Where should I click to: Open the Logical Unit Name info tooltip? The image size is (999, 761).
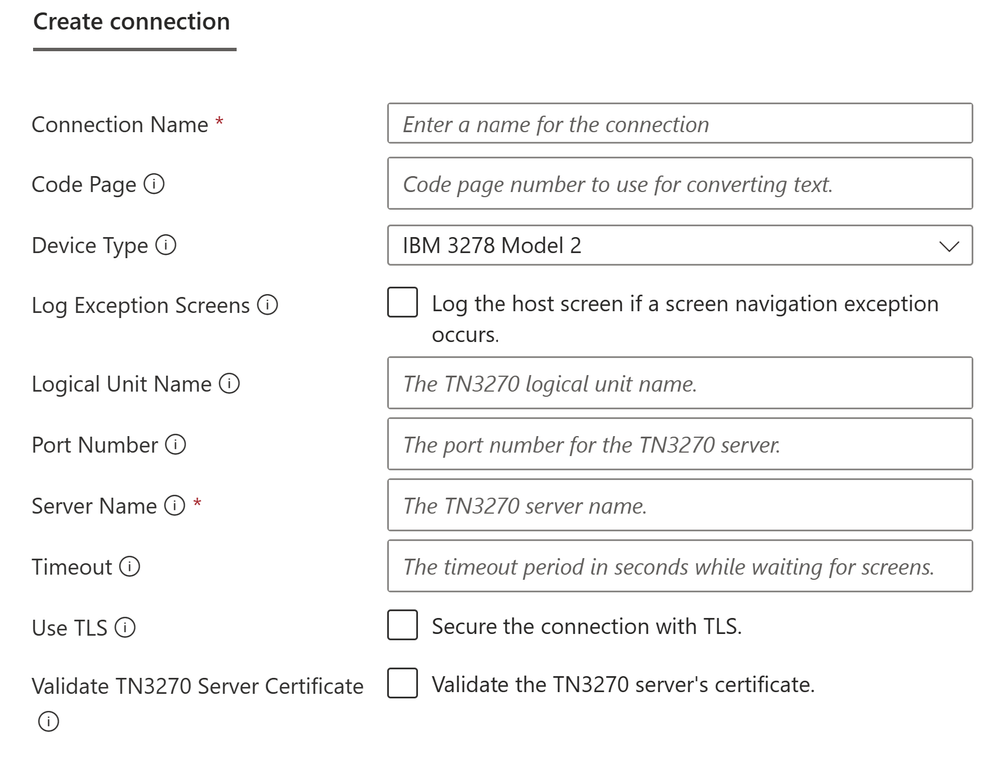click(229, 383)
